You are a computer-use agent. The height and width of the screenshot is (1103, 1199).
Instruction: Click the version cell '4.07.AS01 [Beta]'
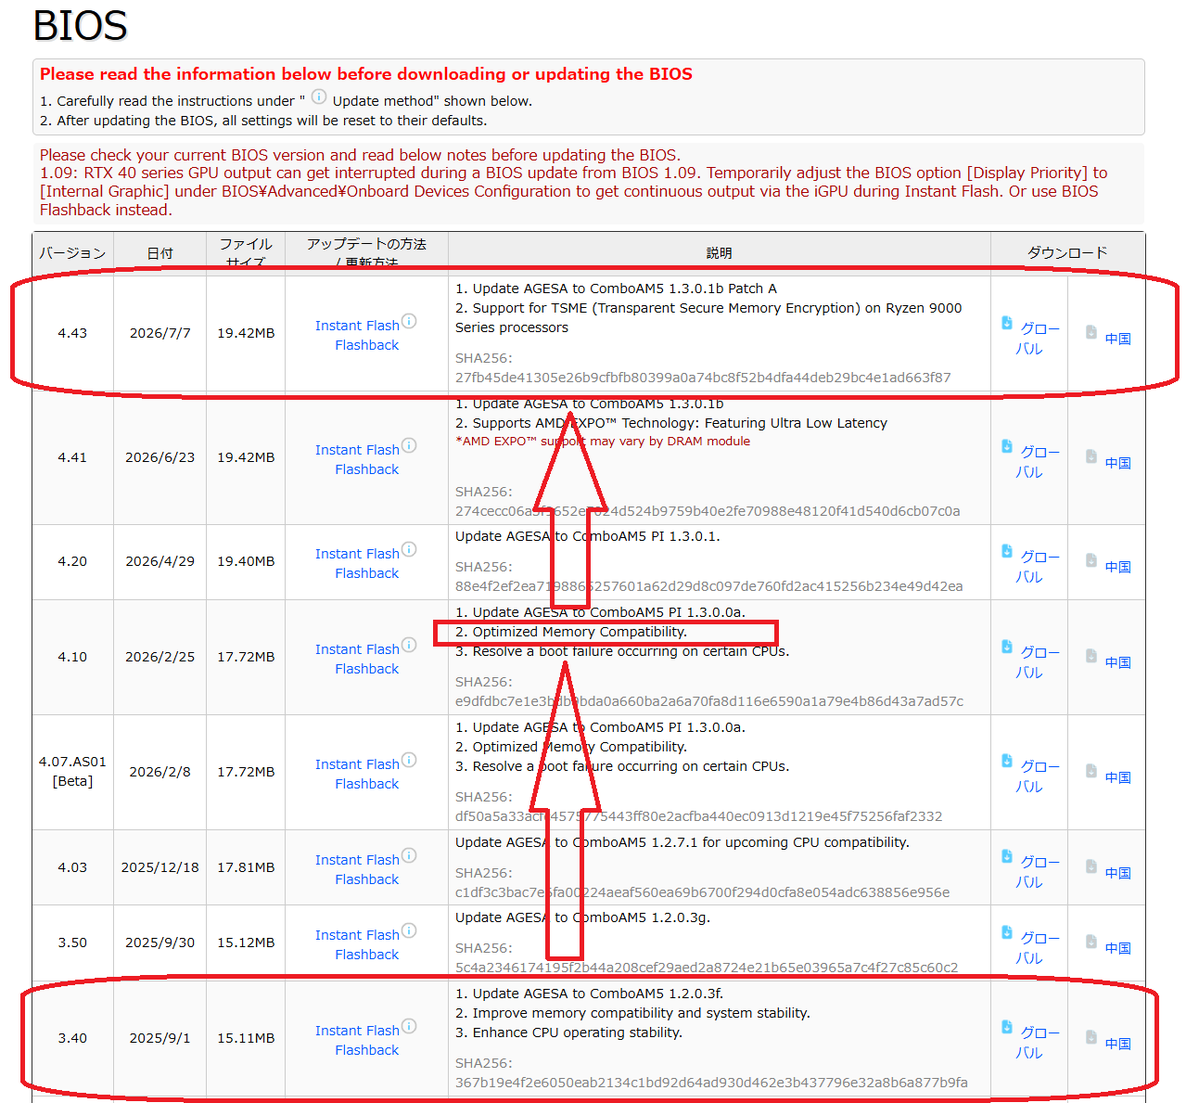point(73,772)
